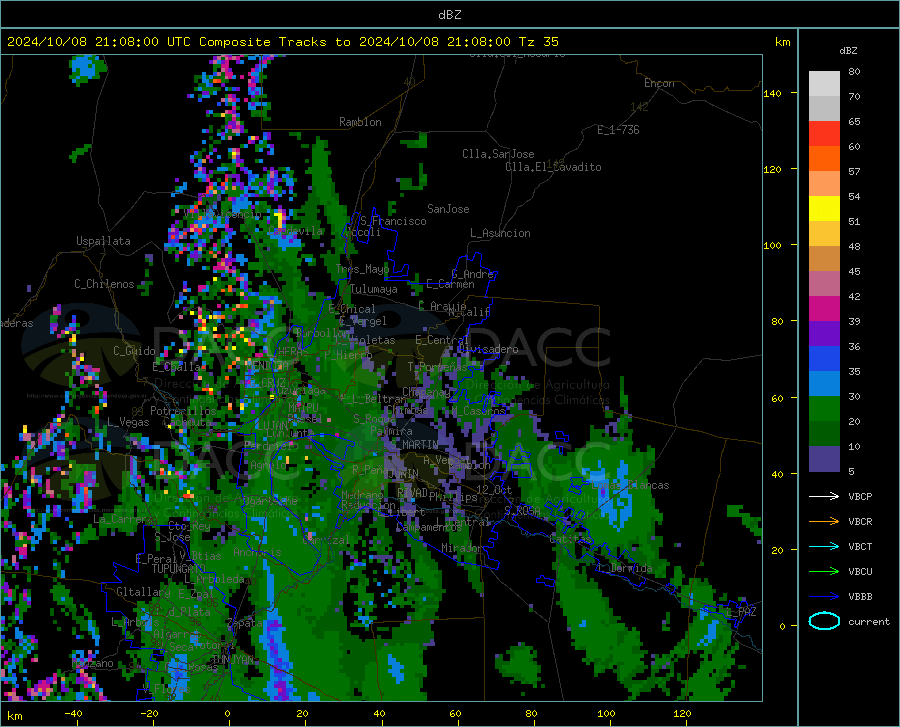Click the 'VBBB' legend label

click(x=860, y=596)
